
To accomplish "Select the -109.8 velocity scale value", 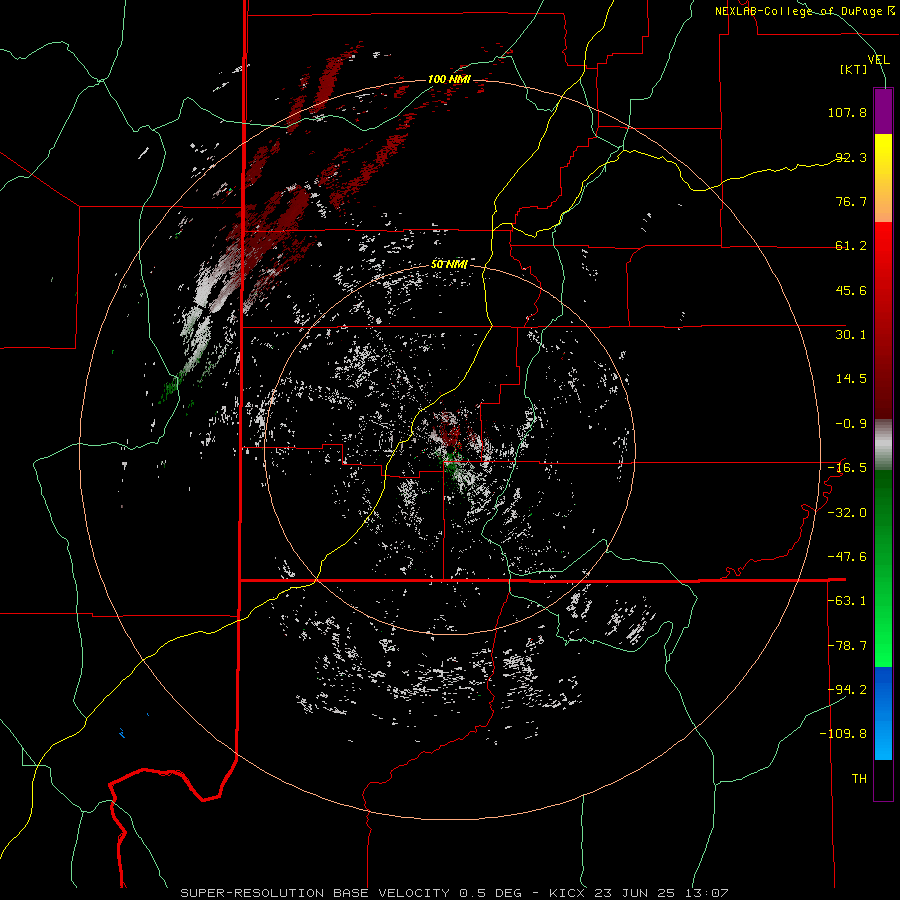I will coord(844,734).
